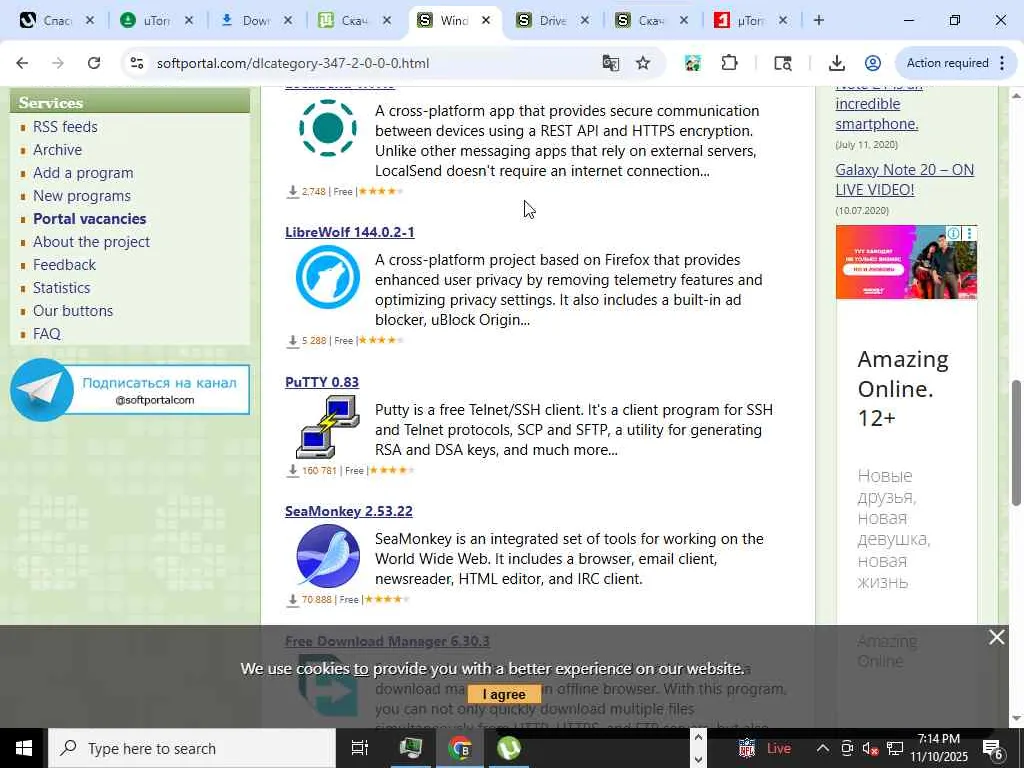1024x768 pixels.
Task: Click the network tray icon
Action: [x=895, y=748]
